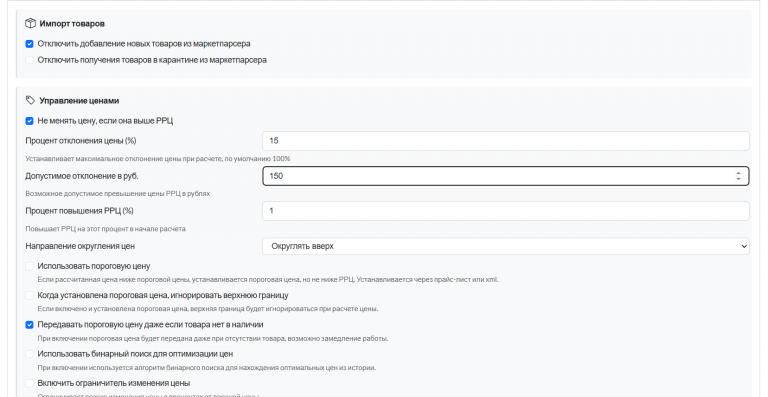Check Включить ограничитель изменения цены
Screen dimensions: 768x397
point(29,383)
